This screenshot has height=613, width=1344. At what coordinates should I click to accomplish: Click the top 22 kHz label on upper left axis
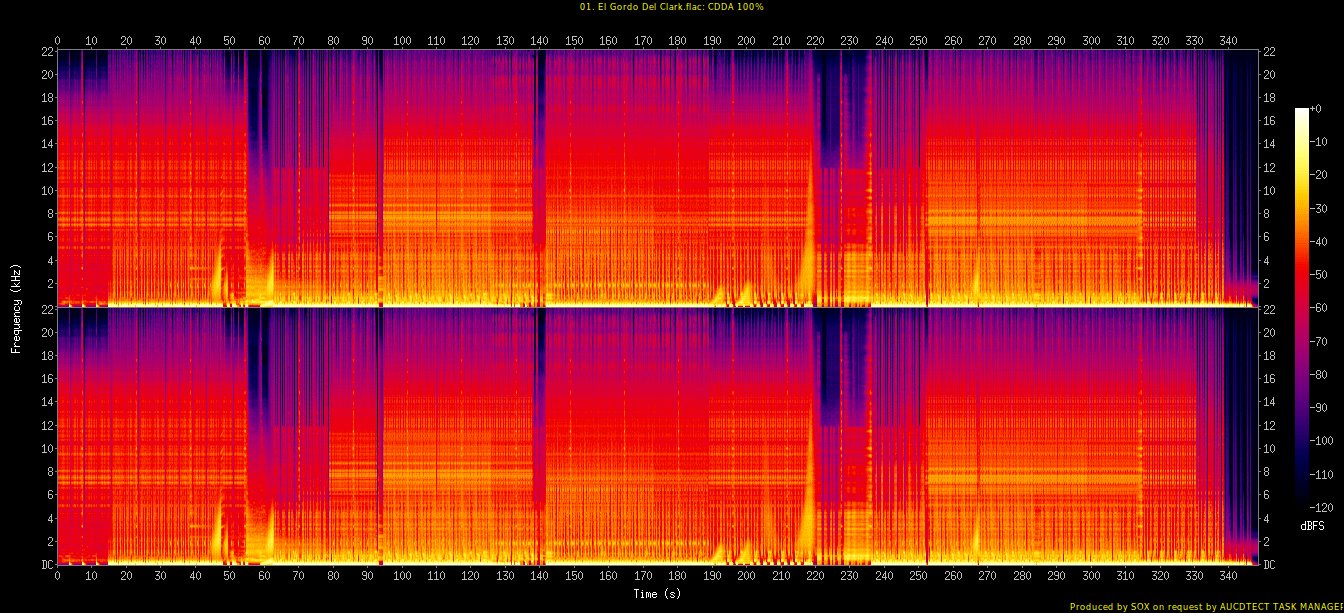click(x=46, y=51)
